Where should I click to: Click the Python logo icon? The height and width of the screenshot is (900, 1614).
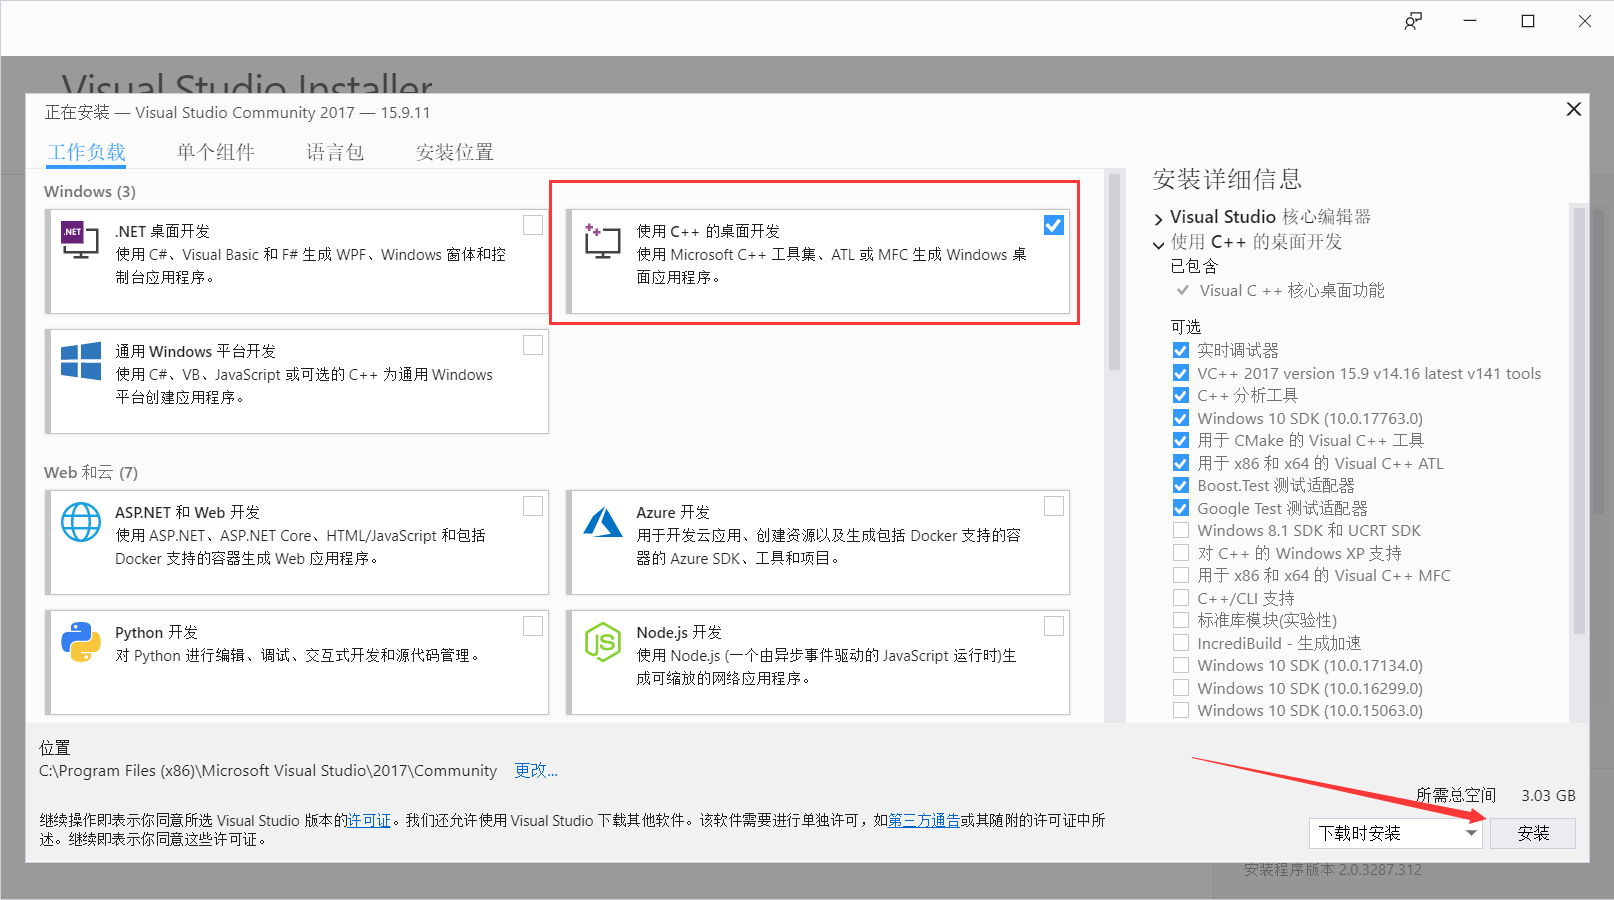tap(81, 642)
